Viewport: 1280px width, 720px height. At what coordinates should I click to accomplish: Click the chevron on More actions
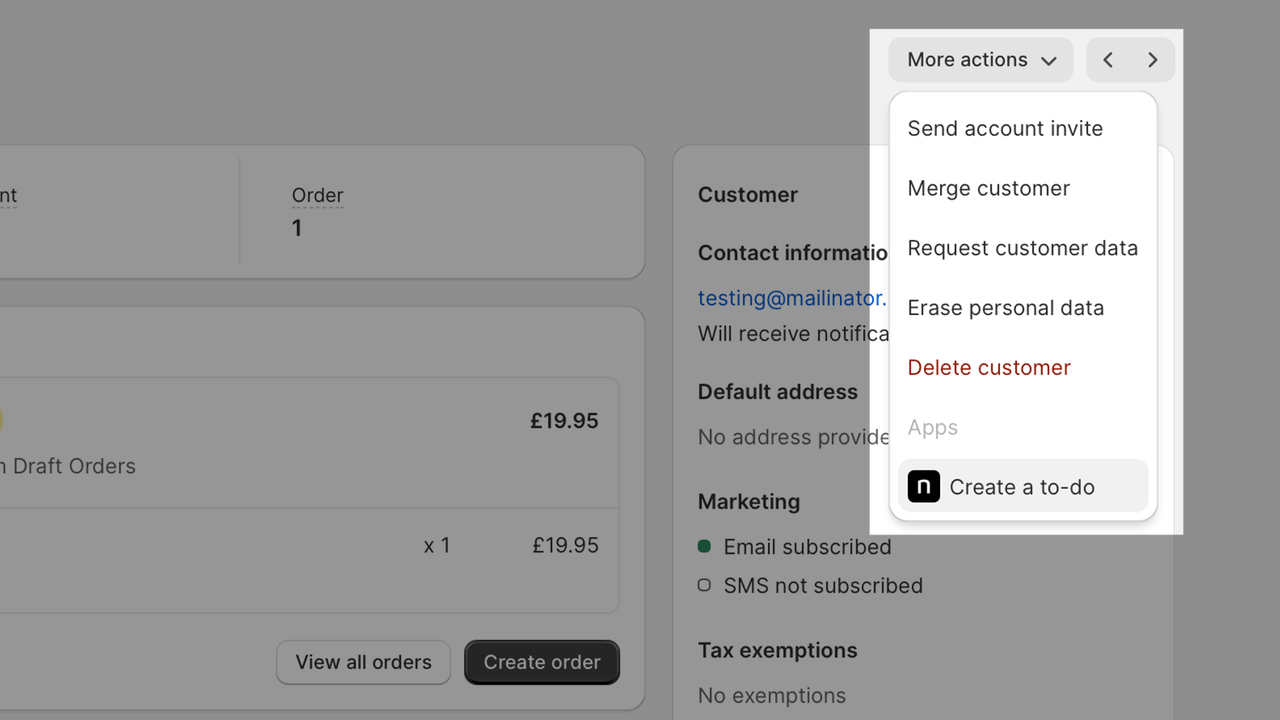1048,61
